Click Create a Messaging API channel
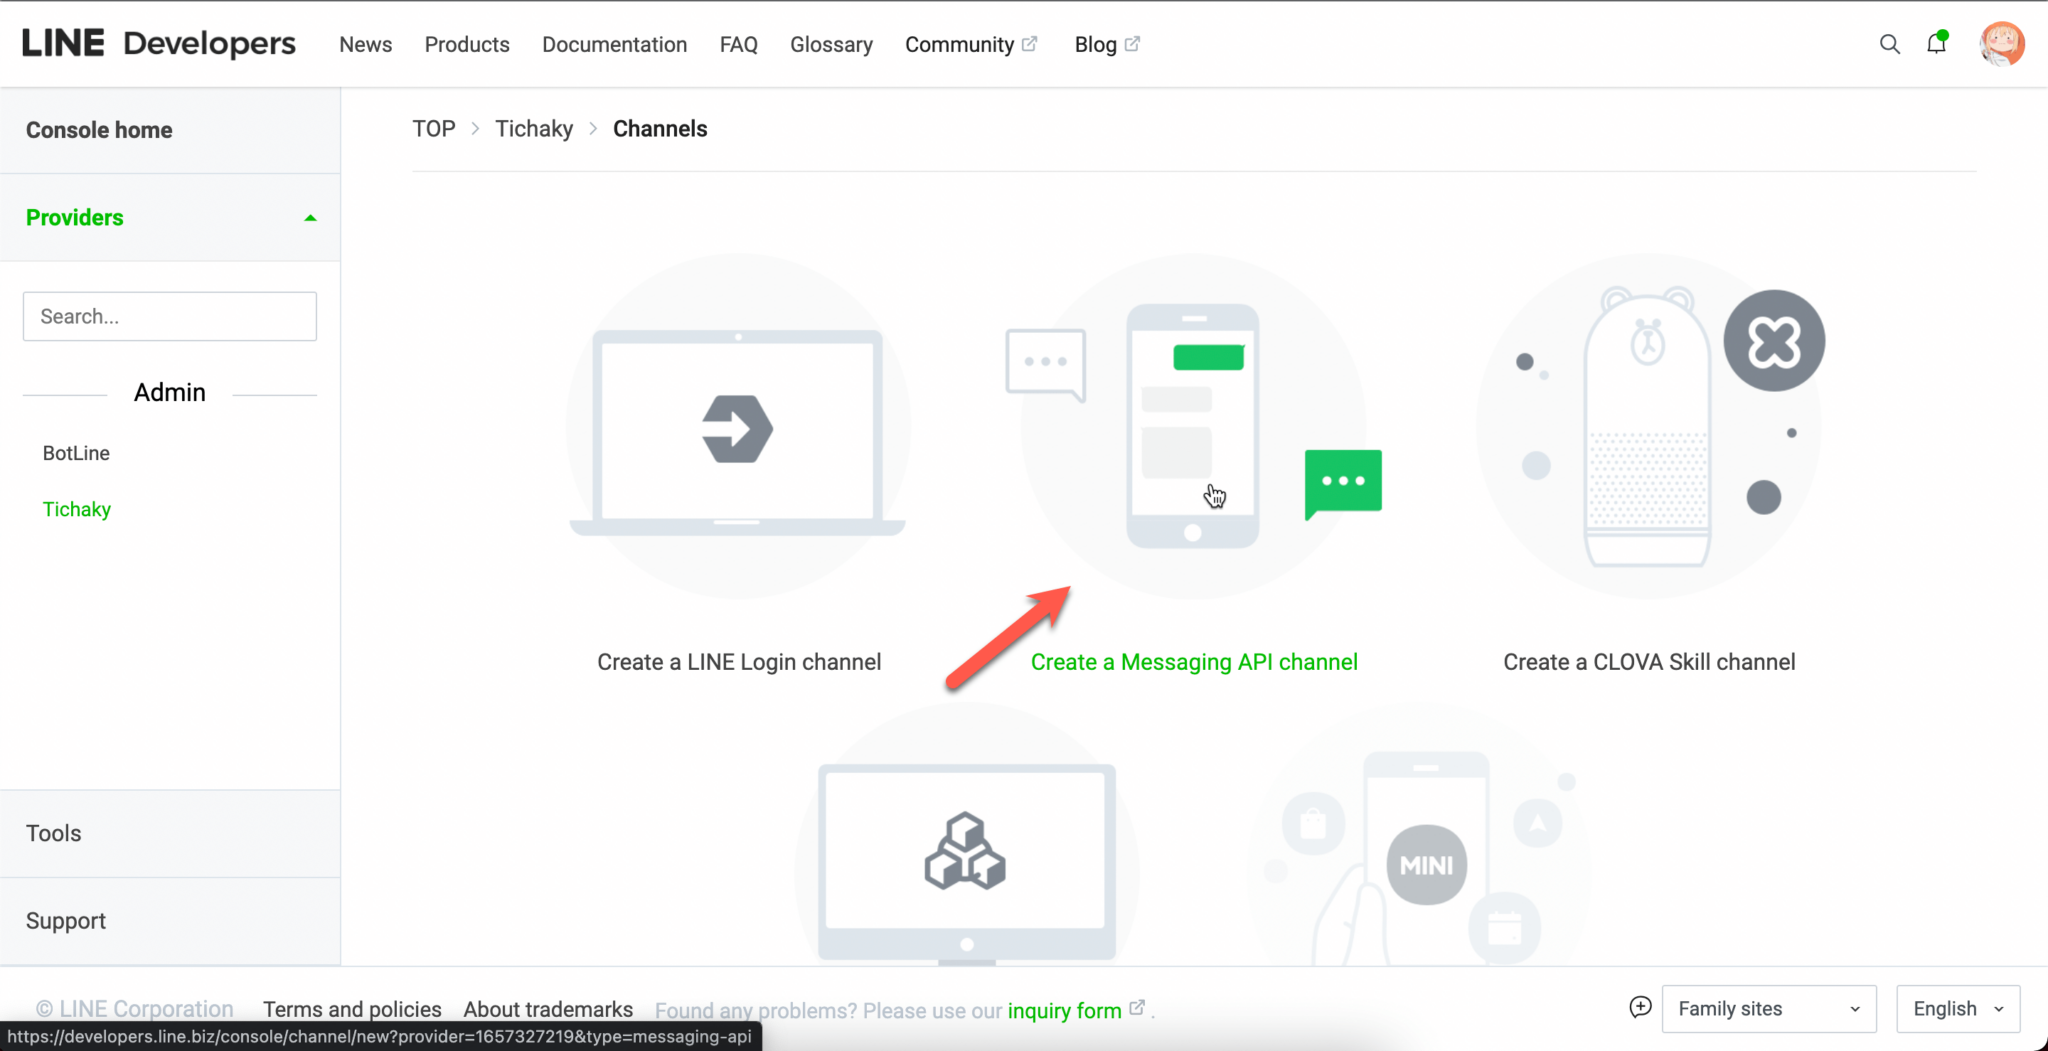The width and height of the screenshot is (2048, 1051). (x=1195, y=661)
